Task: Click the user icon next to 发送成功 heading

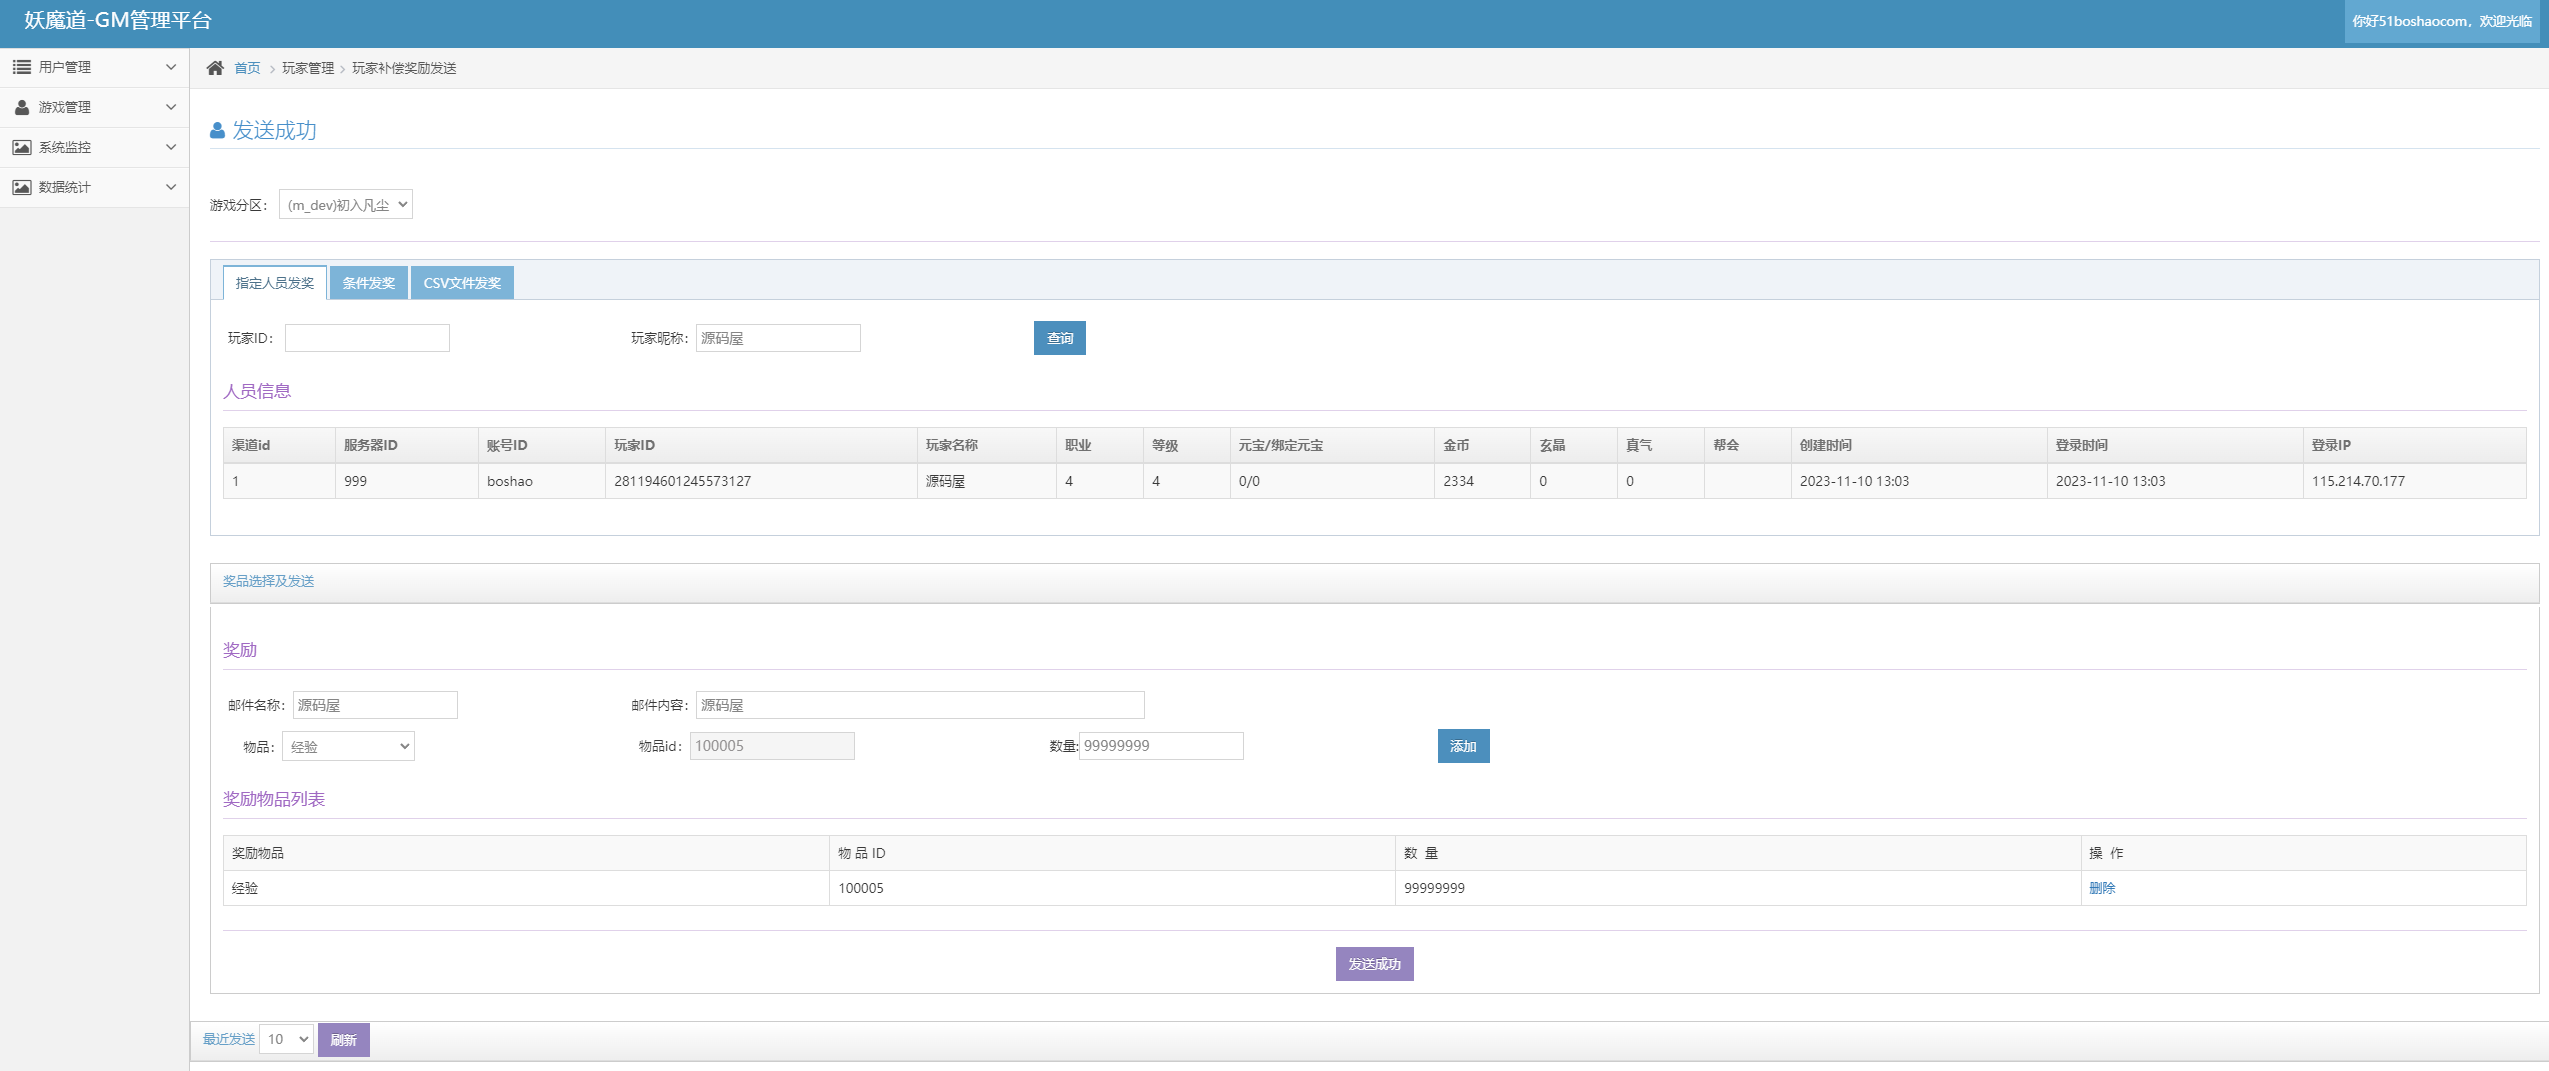Action: pos(217,131)
